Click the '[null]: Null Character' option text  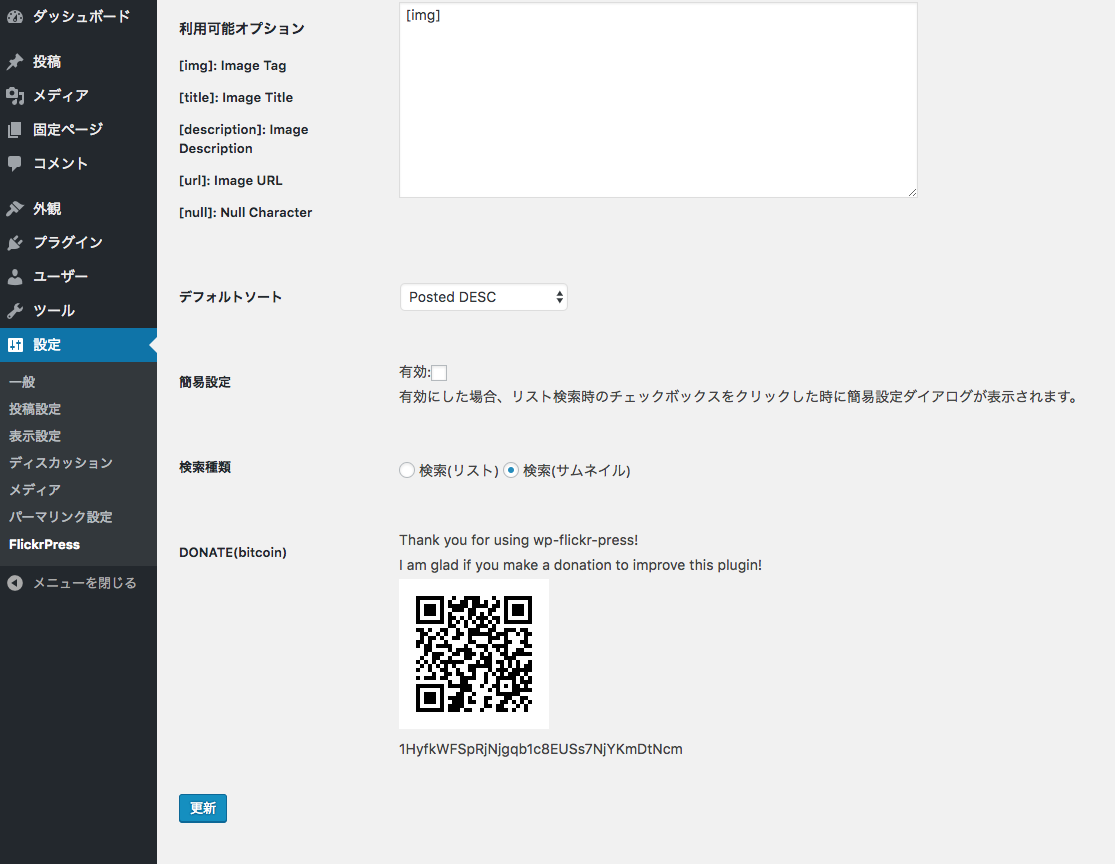(245, 213)
